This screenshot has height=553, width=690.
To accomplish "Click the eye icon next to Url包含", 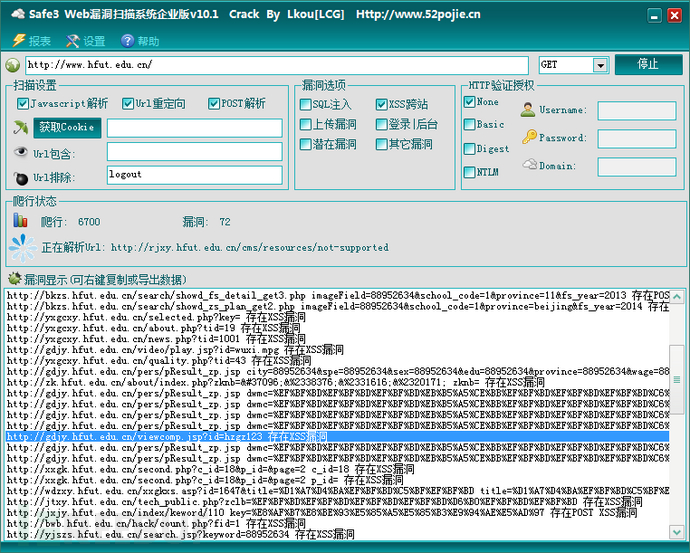I will coord(21,152).
